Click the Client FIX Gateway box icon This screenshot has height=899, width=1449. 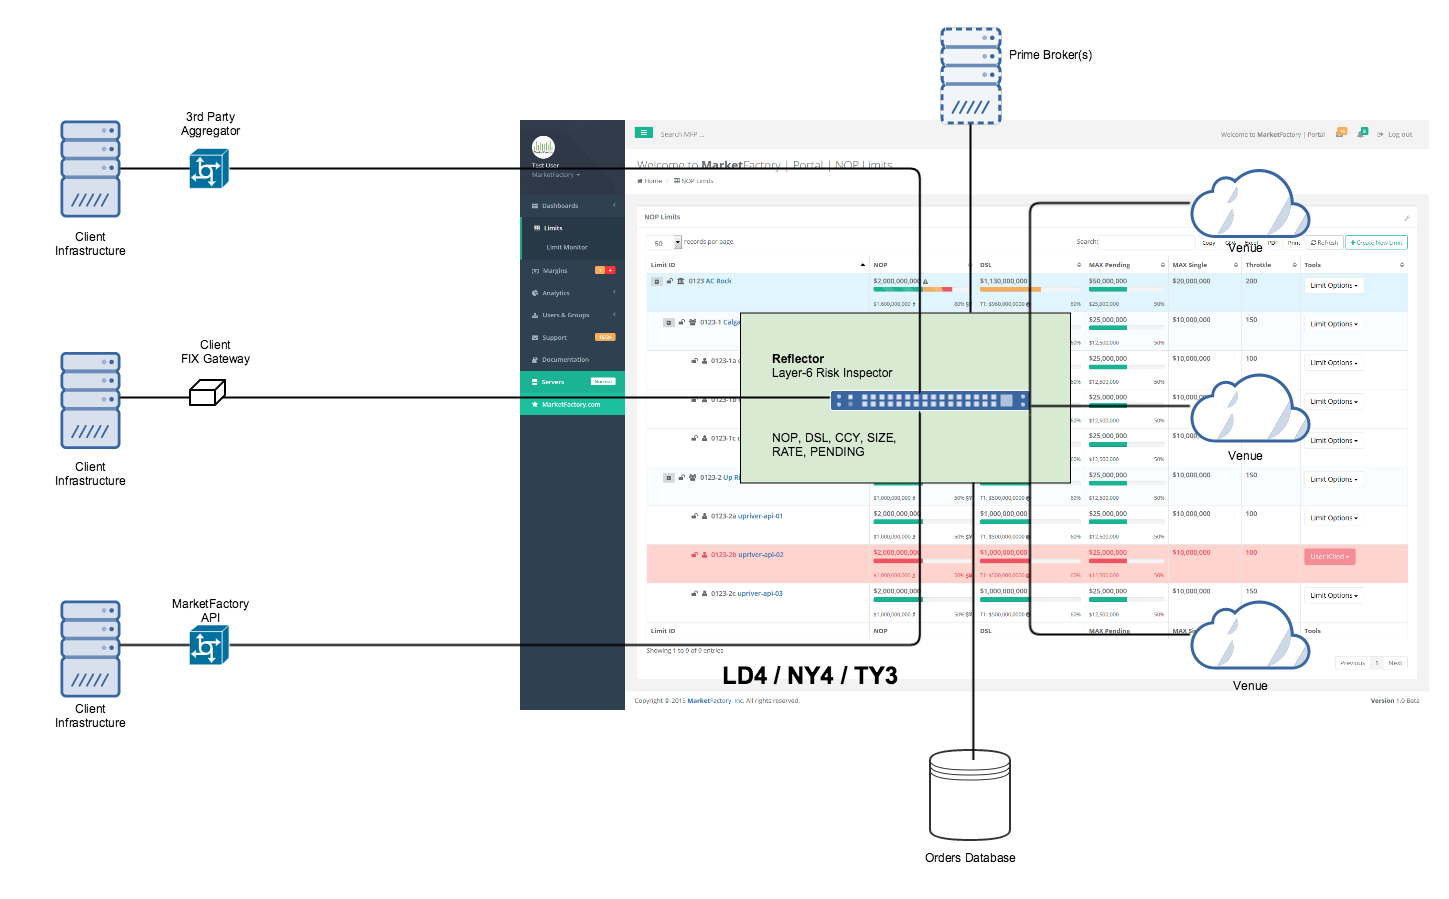(x=208, y=392)
